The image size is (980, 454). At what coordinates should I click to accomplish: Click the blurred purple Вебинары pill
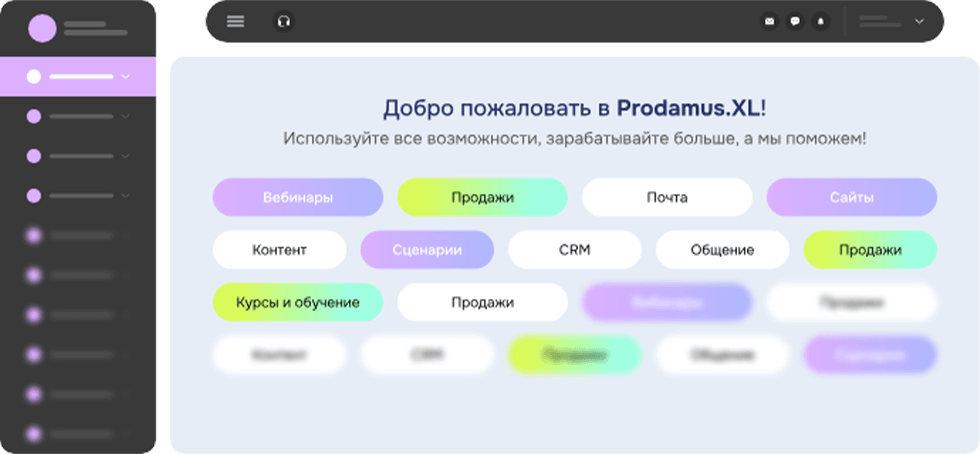point(667,303)
